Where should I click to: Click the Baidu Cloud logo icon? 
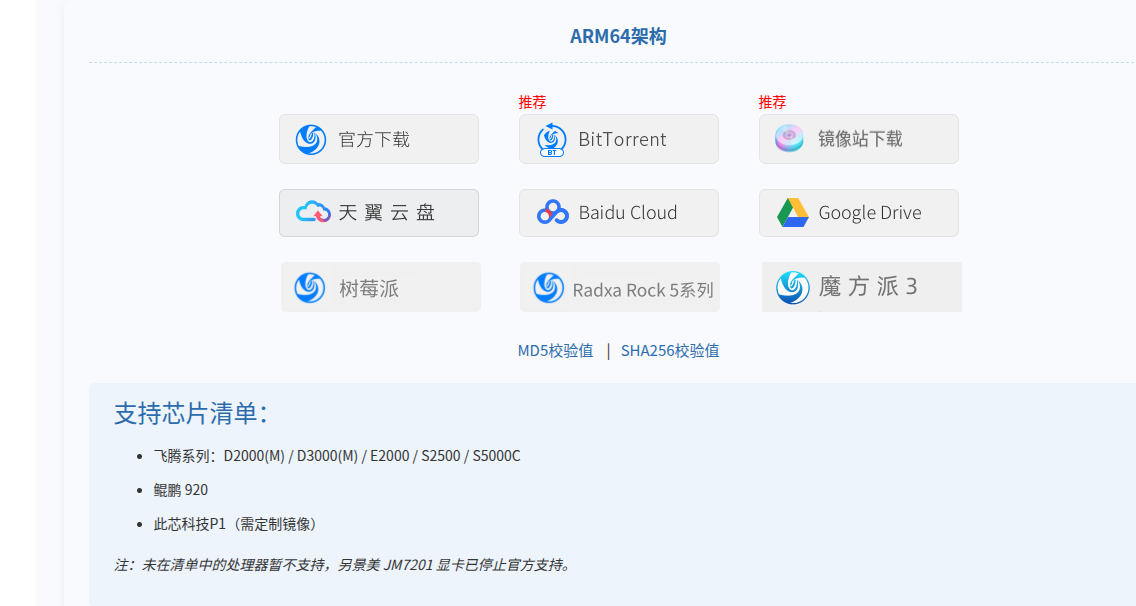point(553,212)
